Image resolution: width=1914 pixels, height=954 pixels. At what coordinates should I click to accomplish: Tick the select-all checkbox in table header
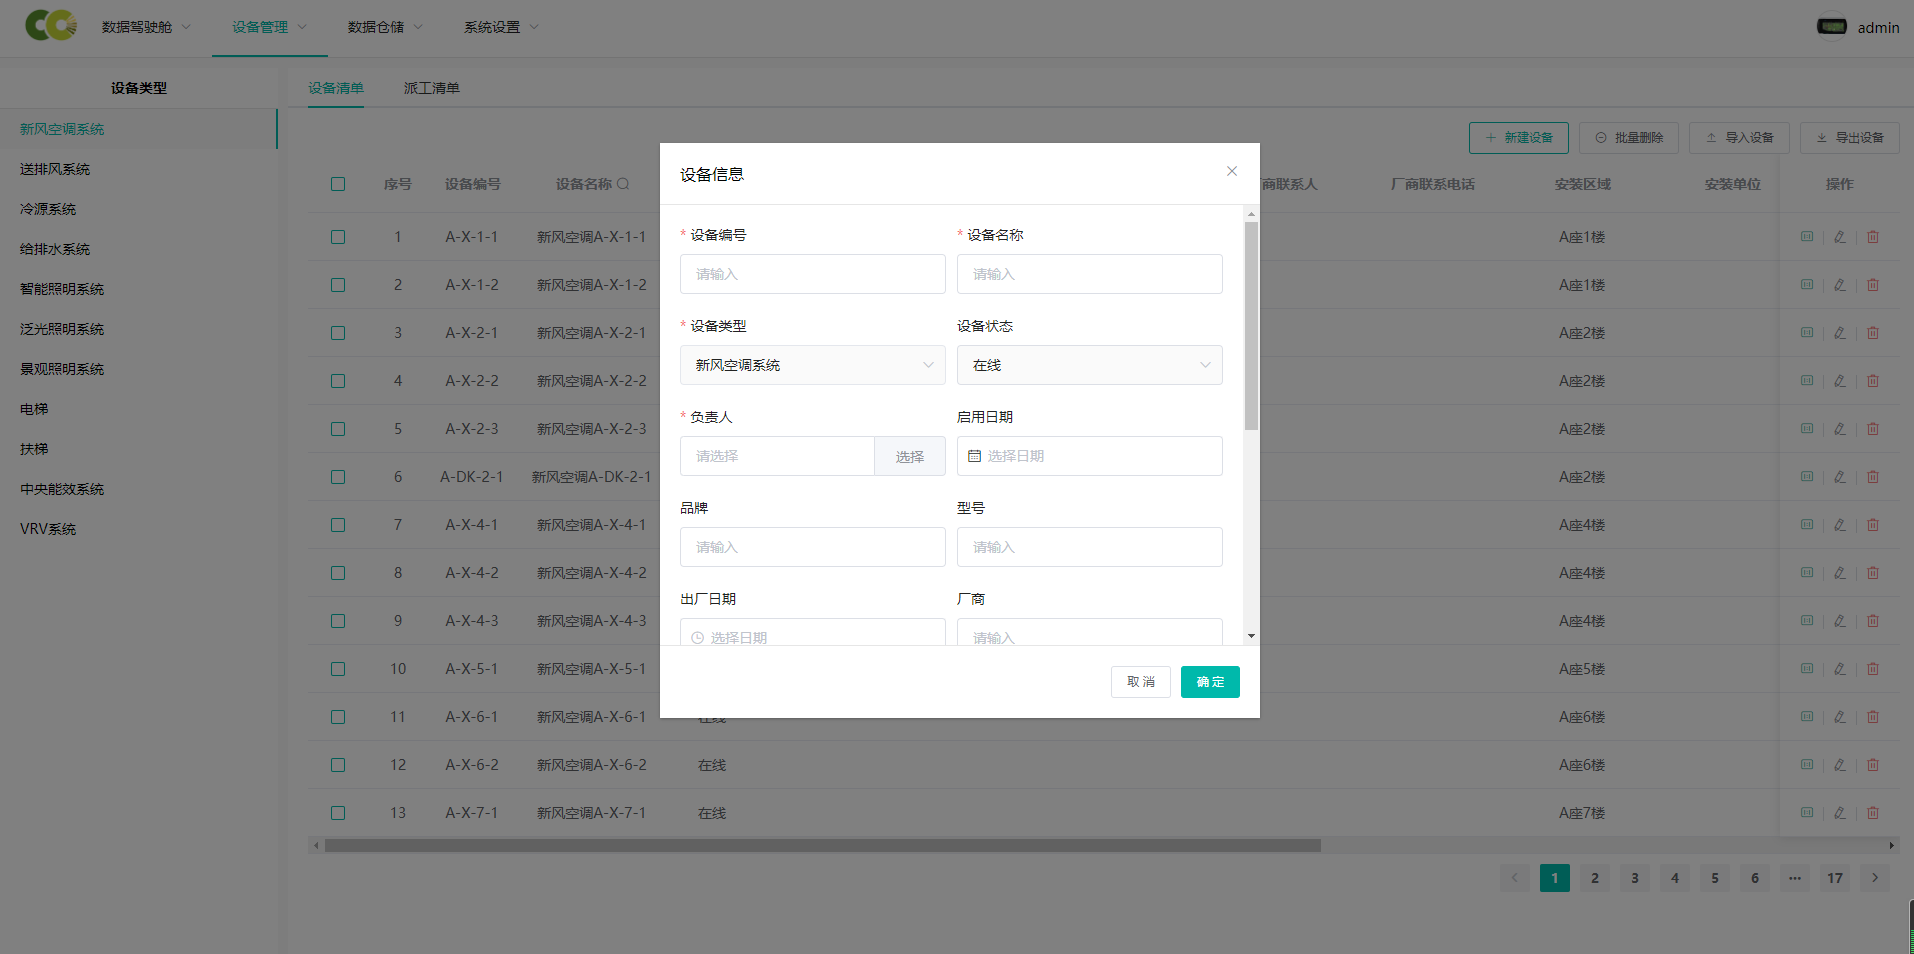[x=338, y=184]
